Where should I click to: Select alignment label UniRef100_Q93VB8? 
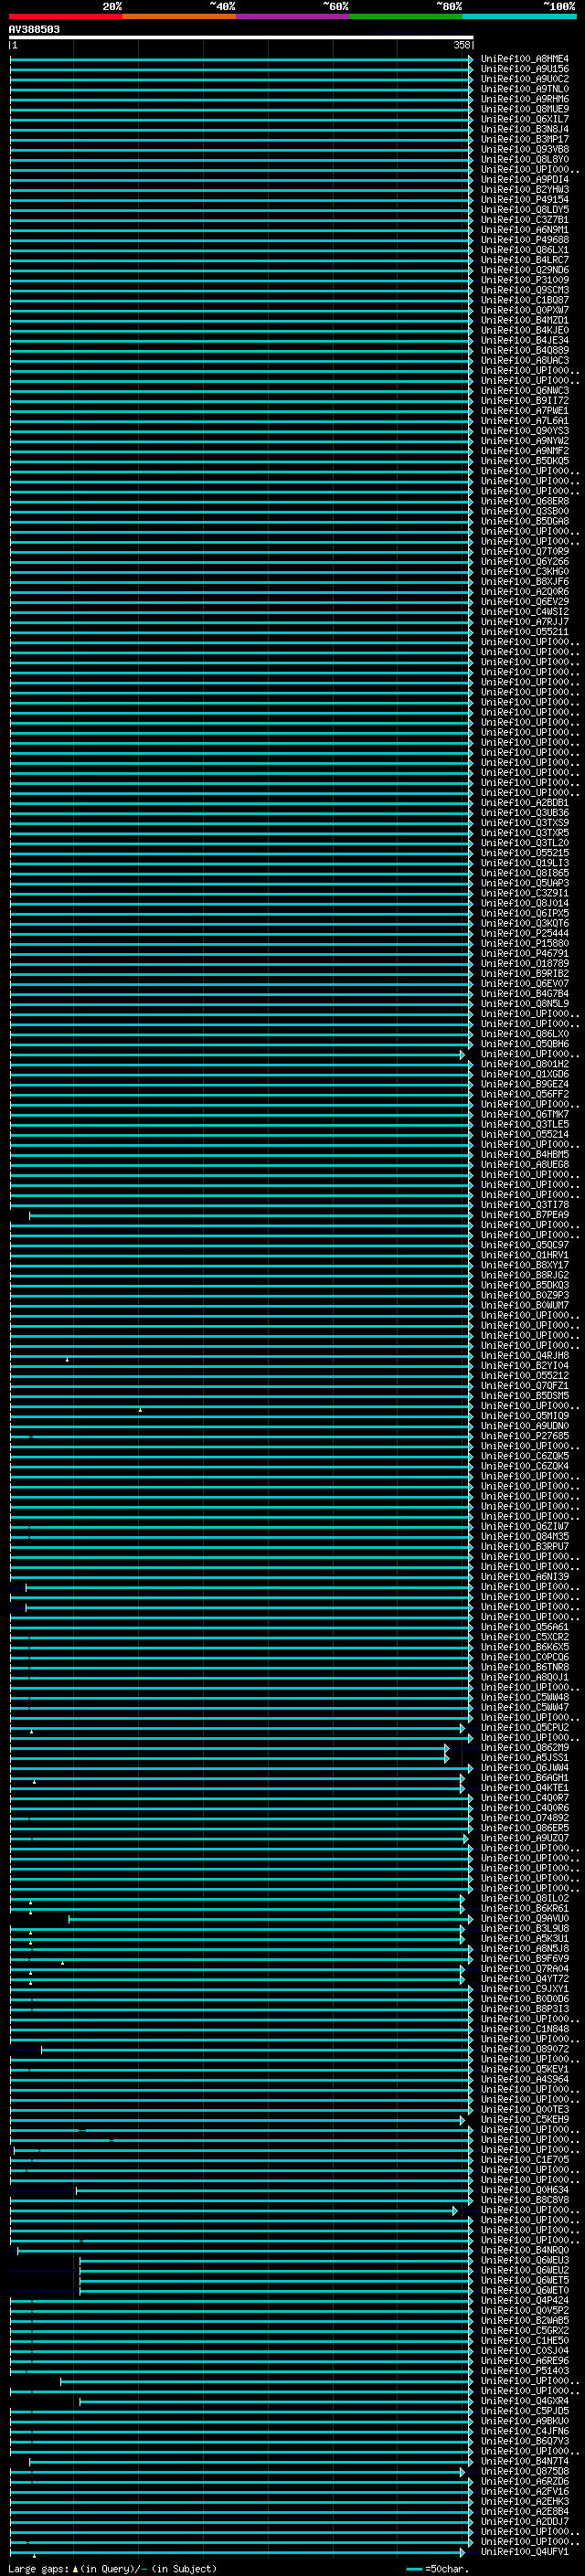click(x=525, y=149)
